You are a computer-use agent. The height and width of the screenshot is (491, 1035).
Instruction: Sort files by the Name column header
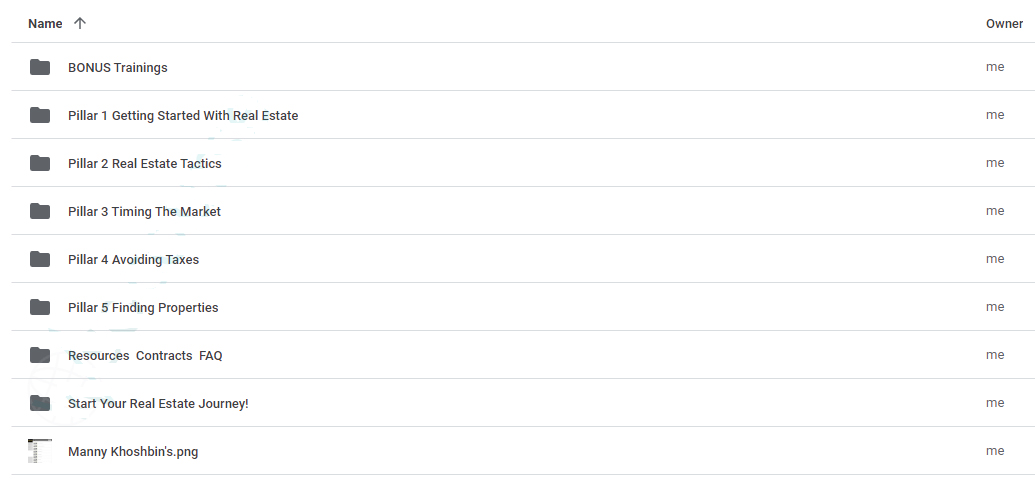coord(45,24)
